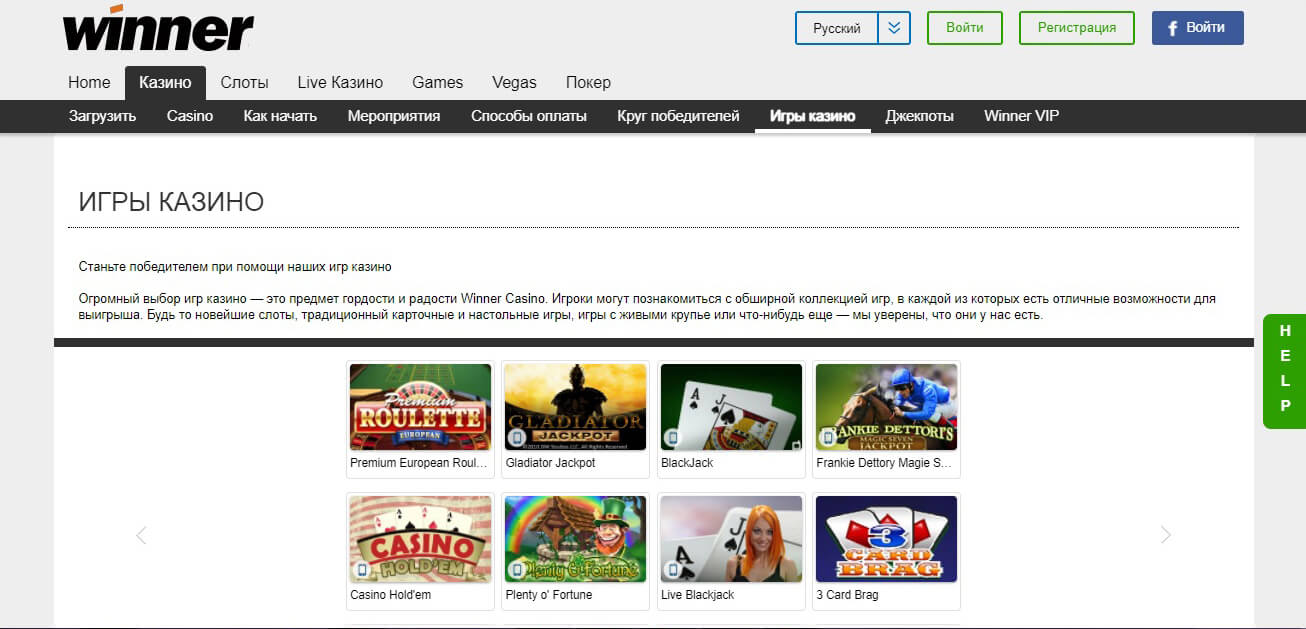The width and height of the screenshot is (1306, 629).
Task: Open the Plenty o' Fortune game
Action: click(575, 538)
